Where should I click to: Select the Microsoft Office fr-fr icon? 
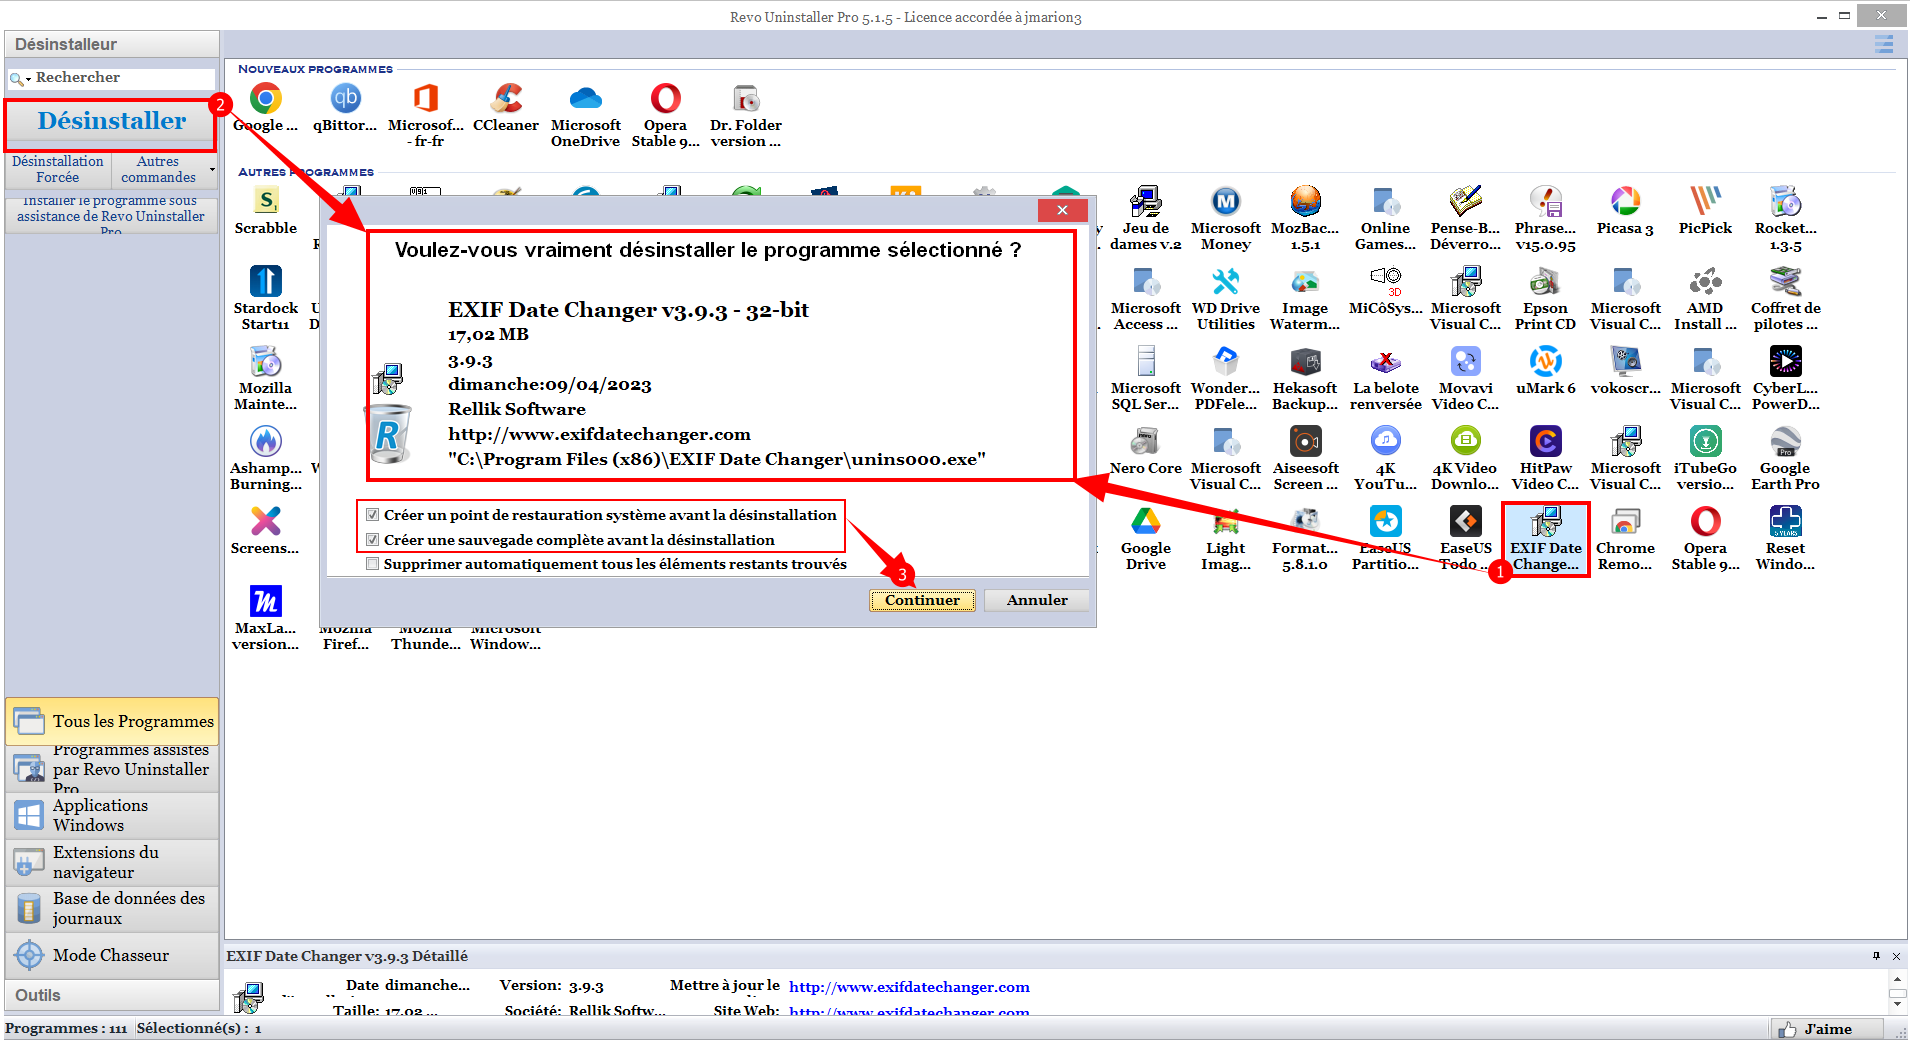(425, 99)
